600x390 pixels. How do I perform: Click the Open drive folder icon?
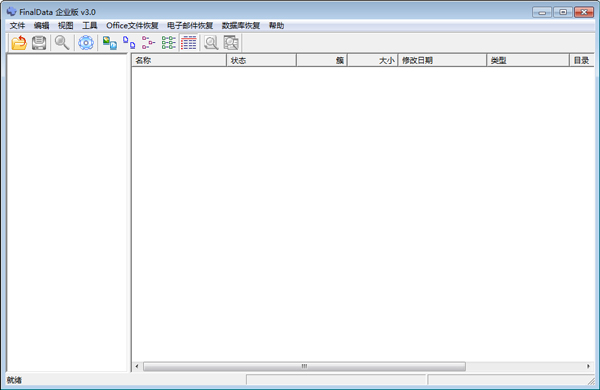click(19, 42)
